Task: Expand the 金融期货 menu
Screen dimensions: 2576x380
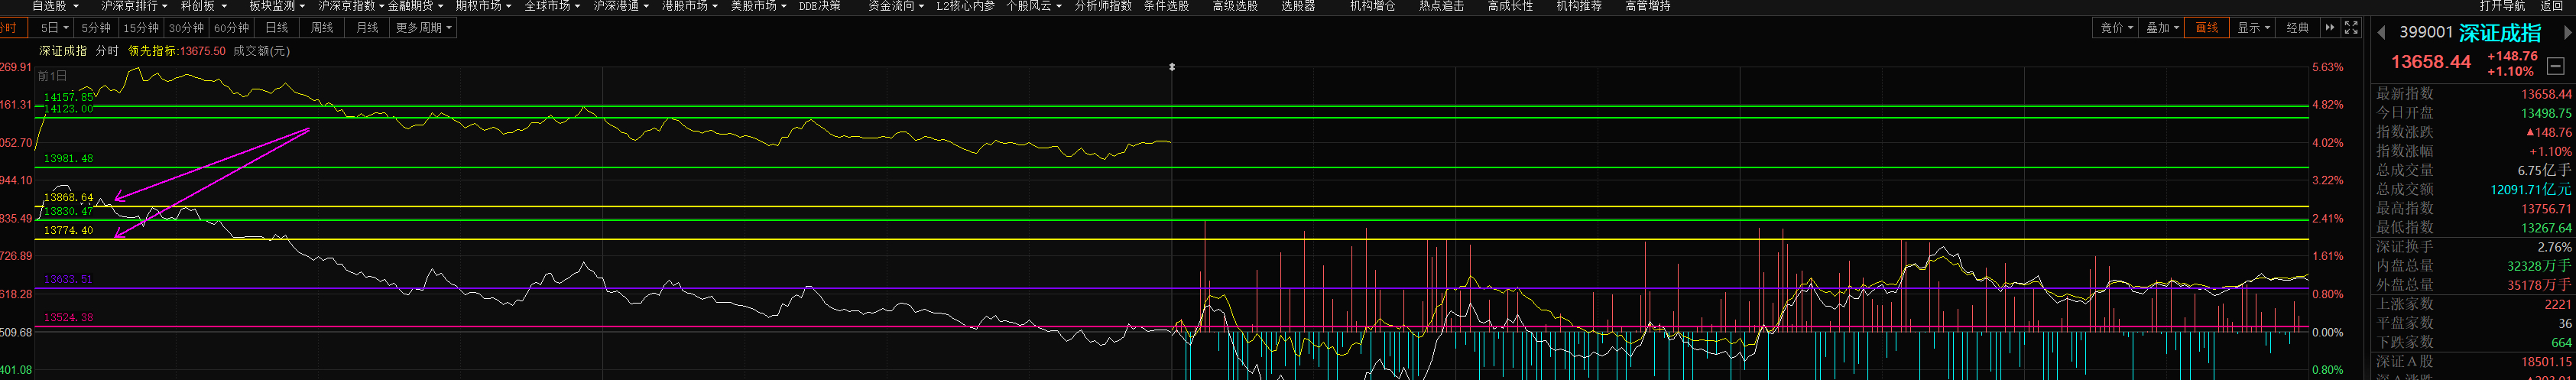Action: 416,6
